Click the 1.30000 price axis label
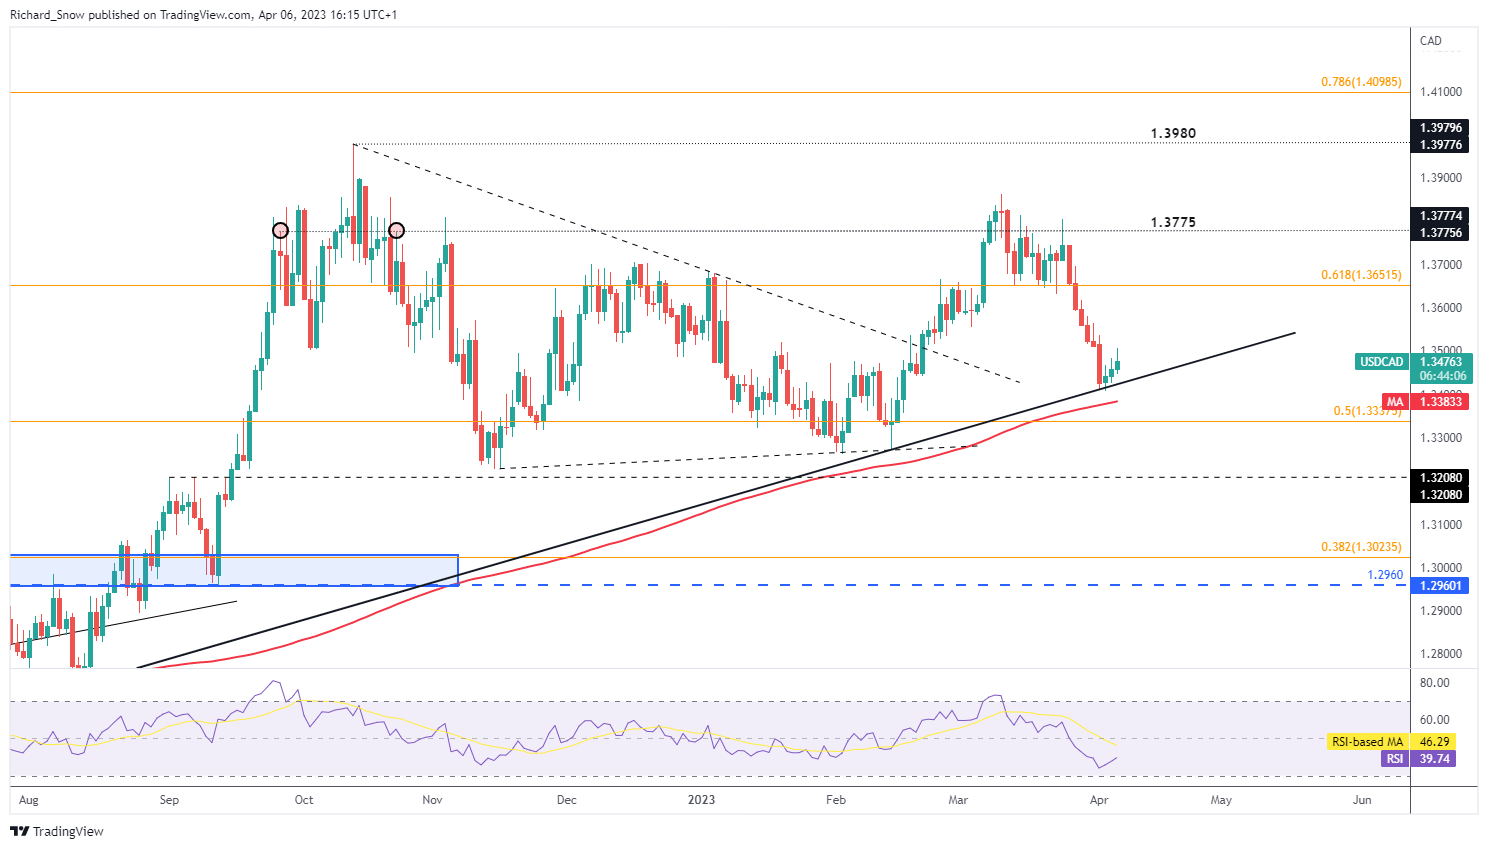The height and width of the screenshot is (849, 1488). point(1441,567)
